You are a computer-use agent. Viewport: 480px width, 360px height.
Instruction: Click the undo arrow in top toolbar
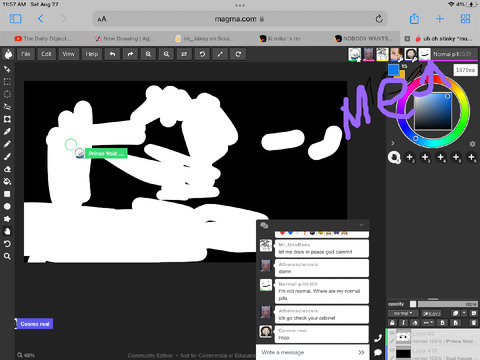click(x=112, y=54)
